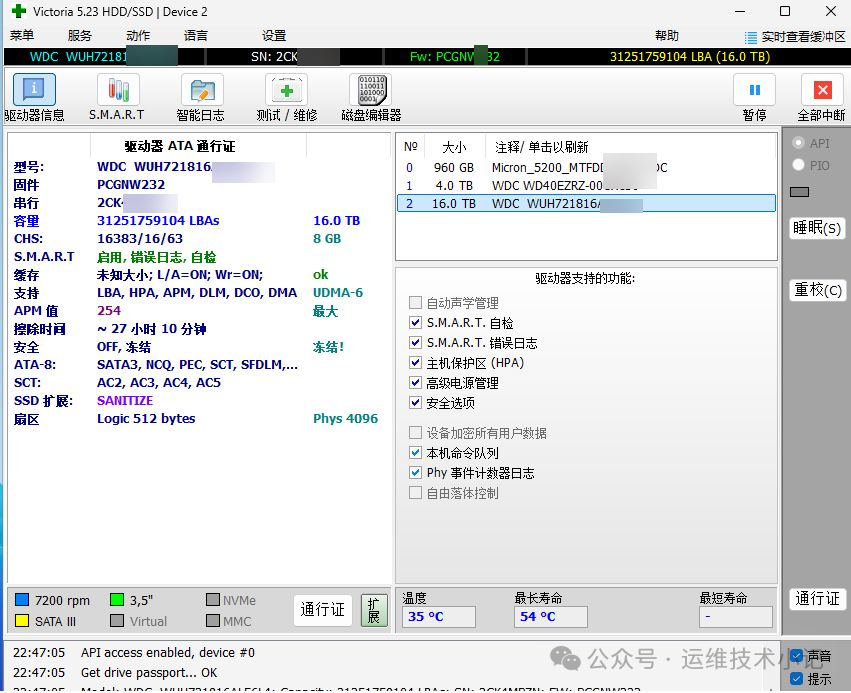
Task: Toggle the 自由落体控制 checkbox
Action: pyautogui.click(x=415, y=493)
